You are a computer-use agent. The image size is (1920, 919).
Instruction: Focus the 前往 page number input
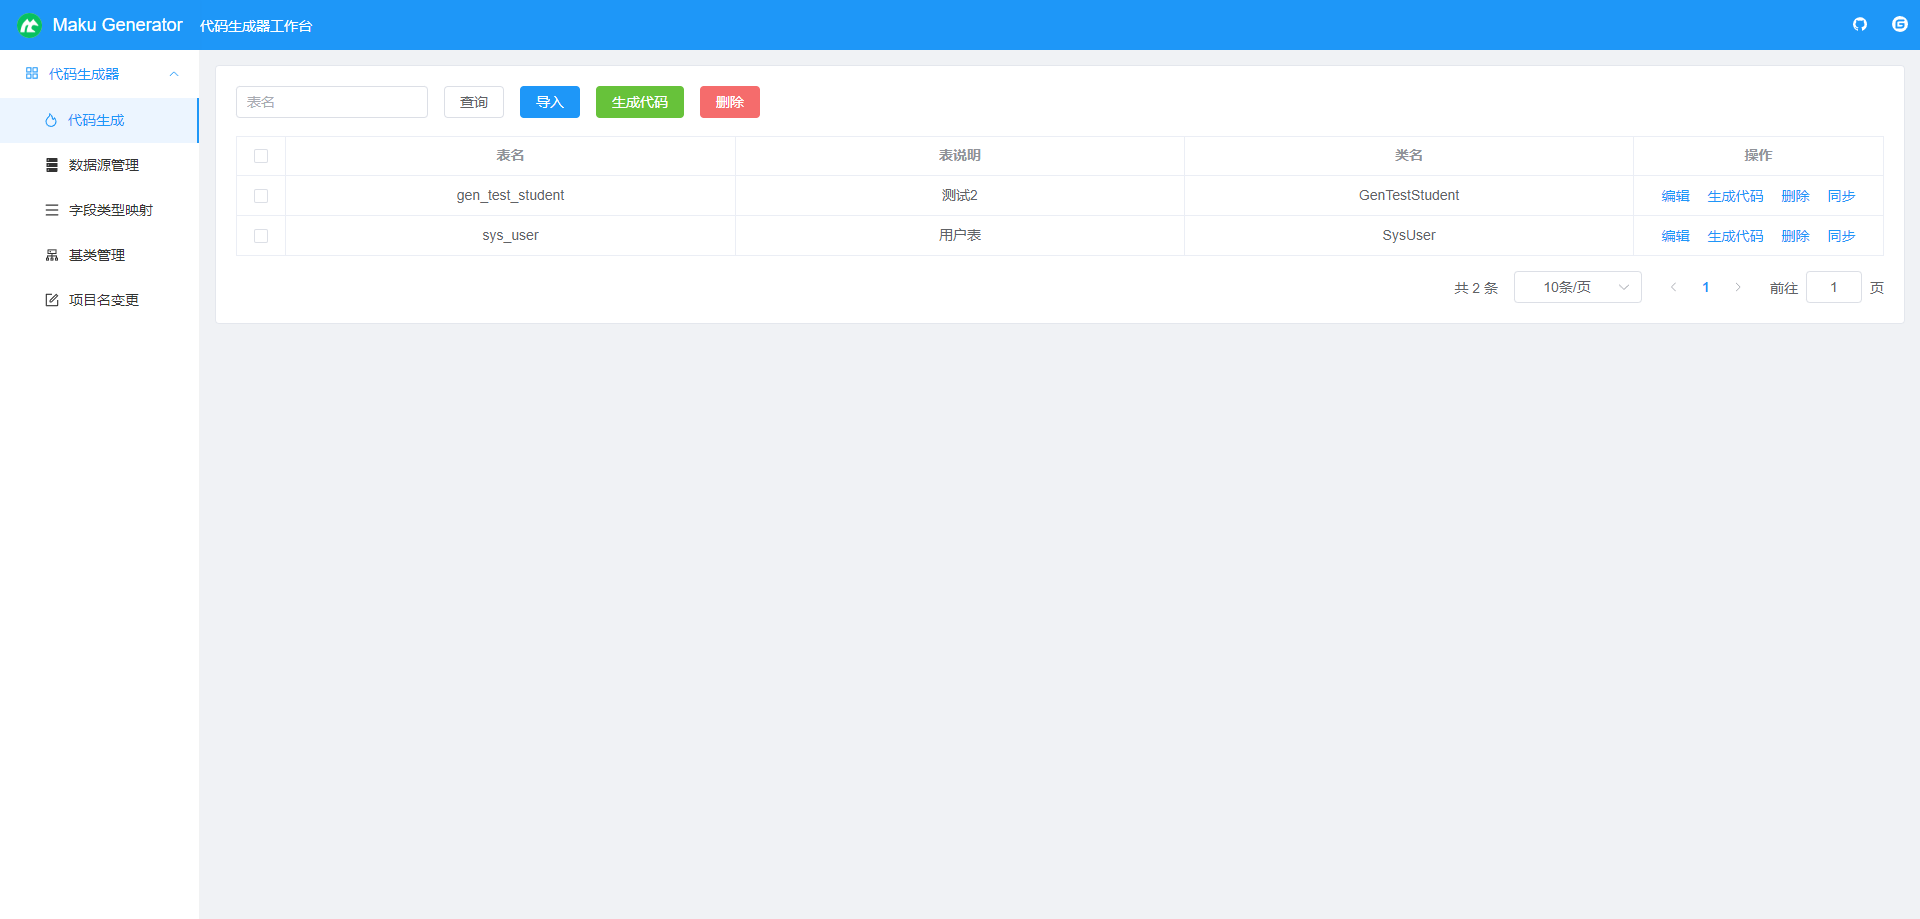1834,287
